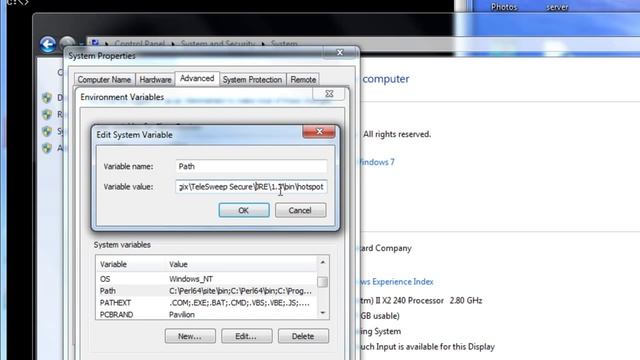Viewport: 640px width, 360px height.
Task: Open the System Protection tab
Action: pyautogui.click(x=252, y=80)
